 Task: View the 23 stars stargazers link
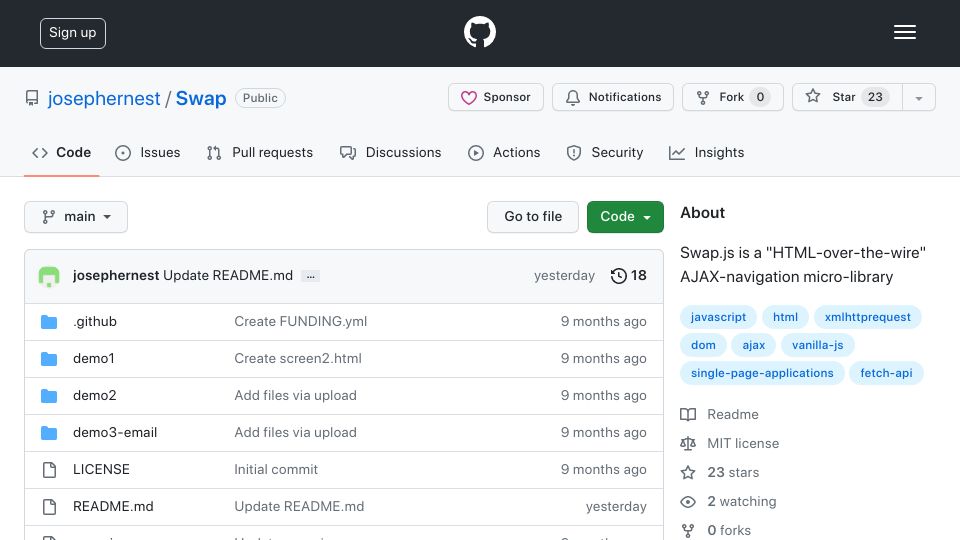720,473
